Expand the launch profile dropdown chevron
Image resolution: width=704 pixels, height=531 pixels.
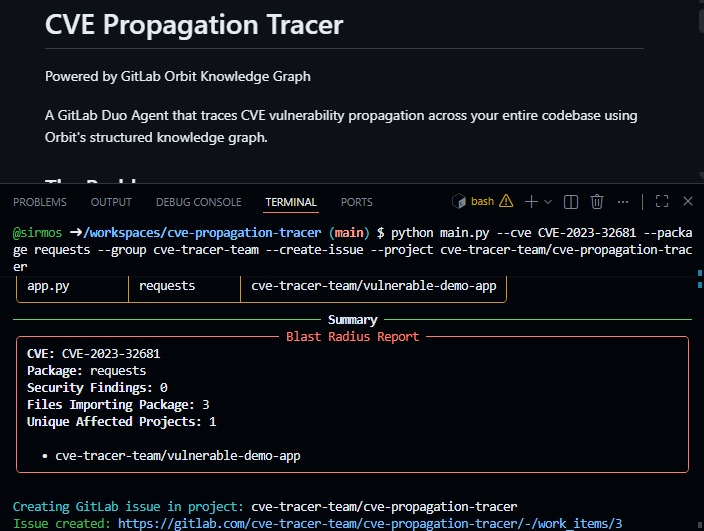coord(548,202)
